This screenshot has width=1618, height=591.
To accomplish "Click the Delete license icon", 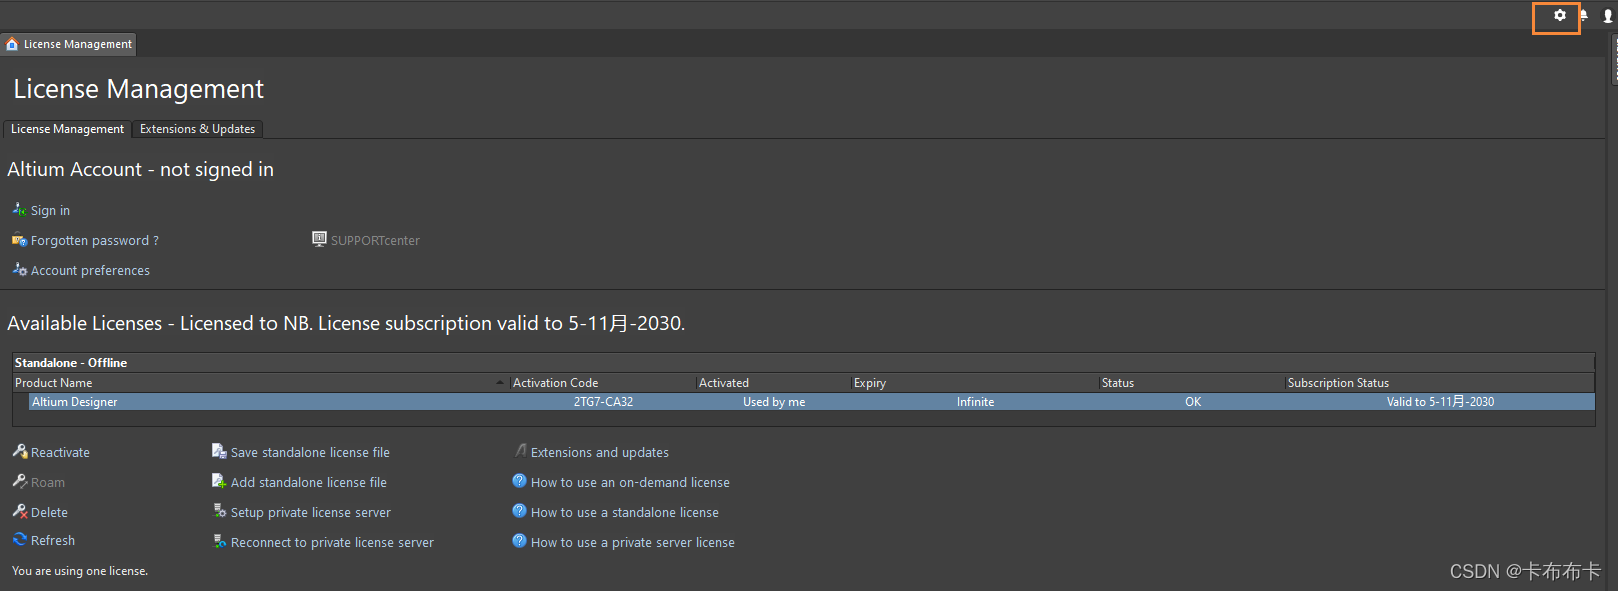I will (x=19, y=512).
